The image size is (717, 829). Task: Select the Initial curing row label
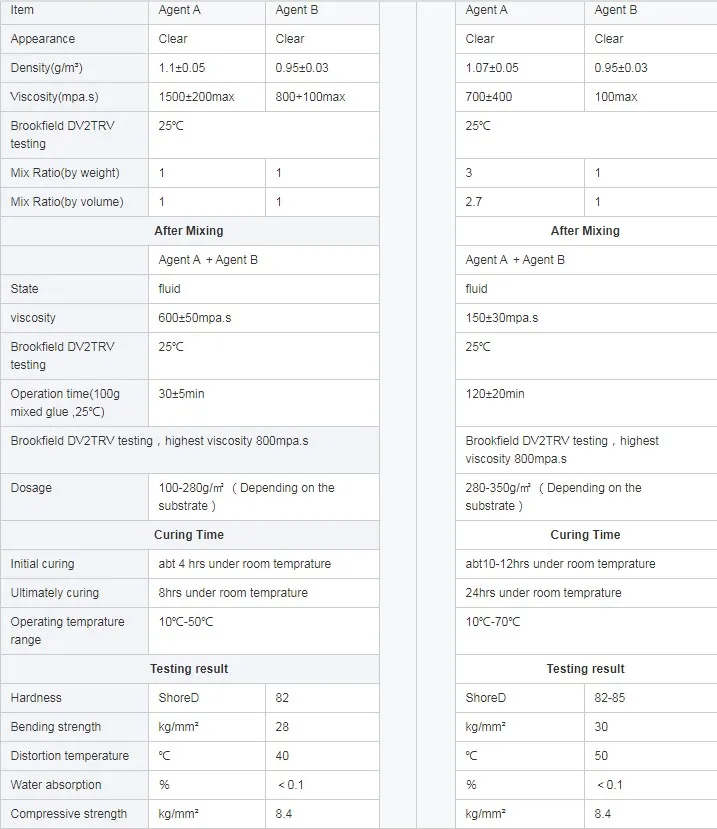(x=43, y=564)
